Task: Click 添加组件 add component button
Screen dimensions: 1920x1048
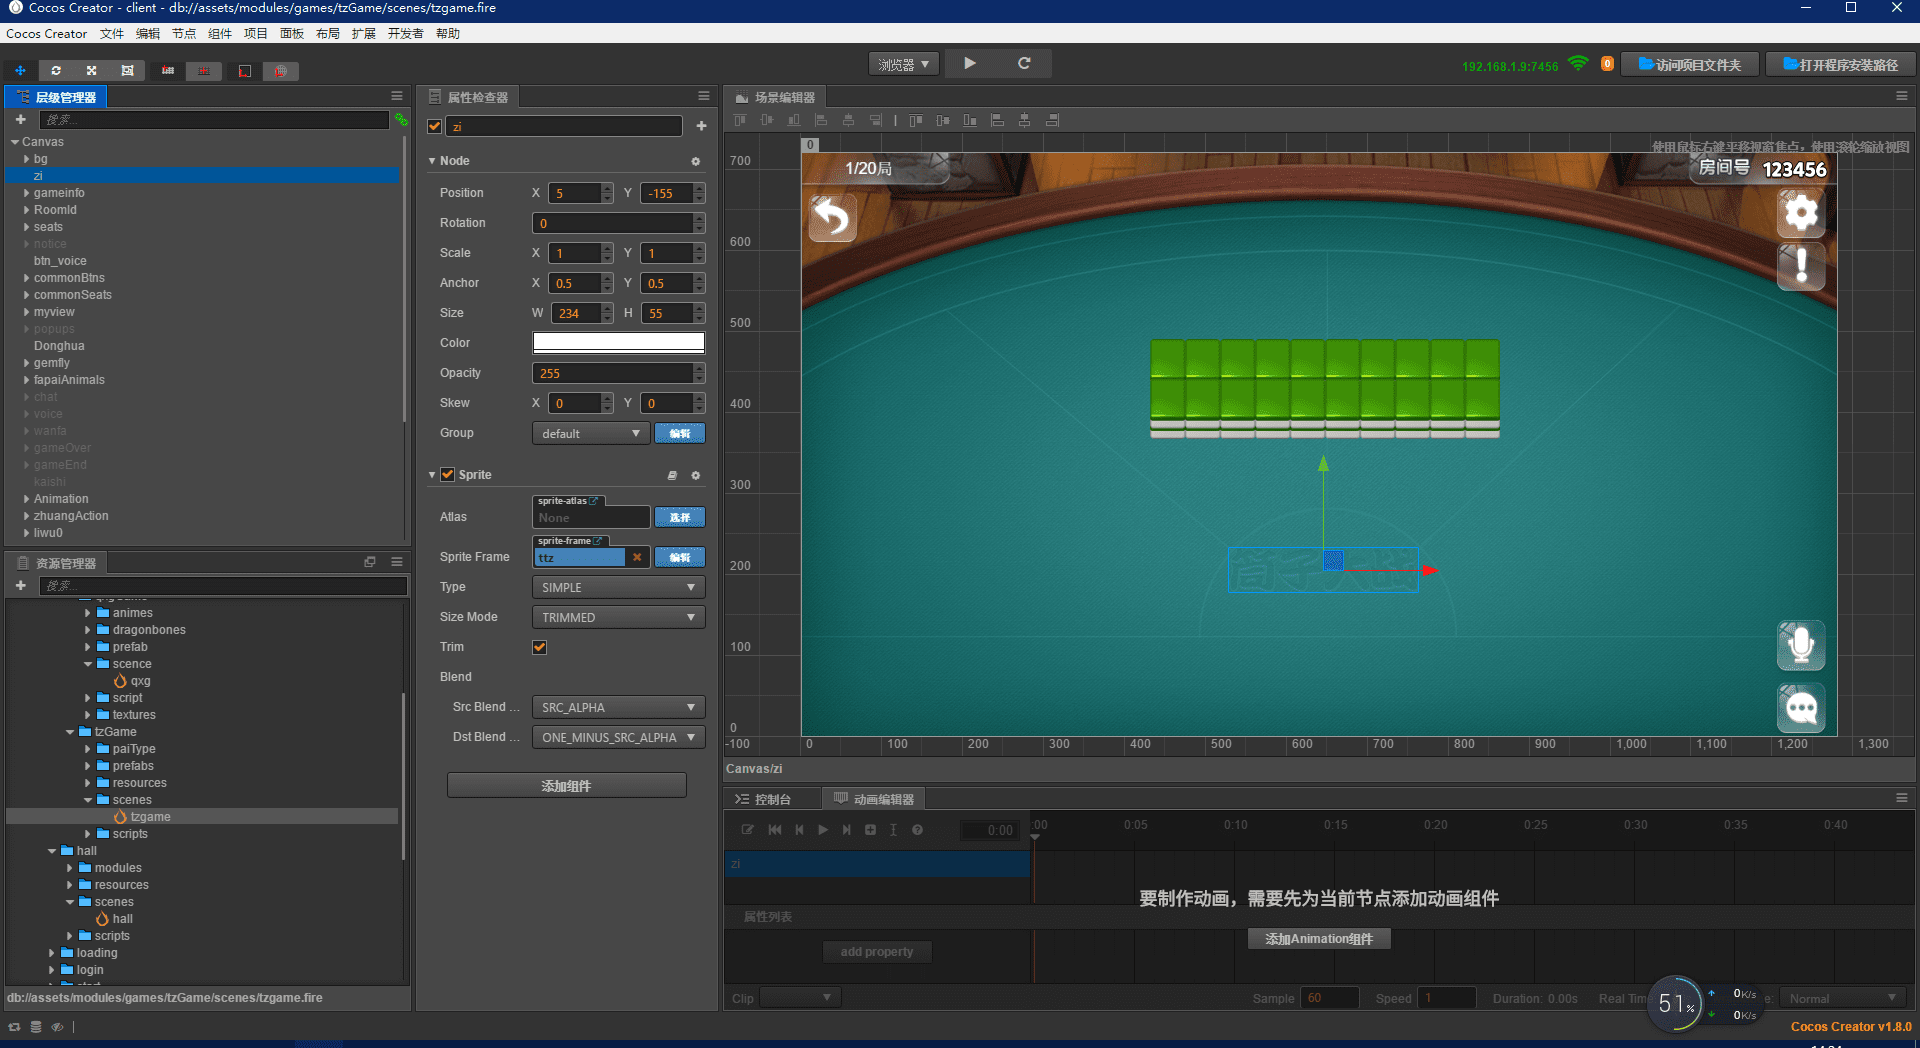Action: tap(567, 786)
